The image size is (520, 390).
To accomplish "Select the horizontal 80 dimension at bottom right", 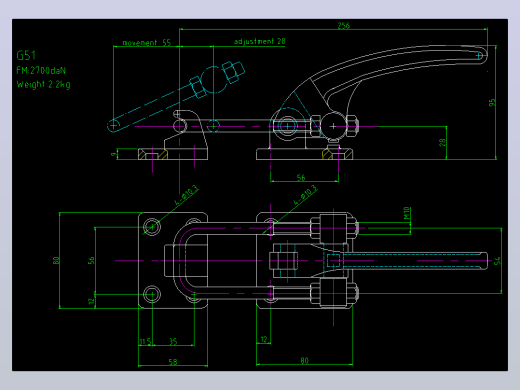I will pos(304,361).
